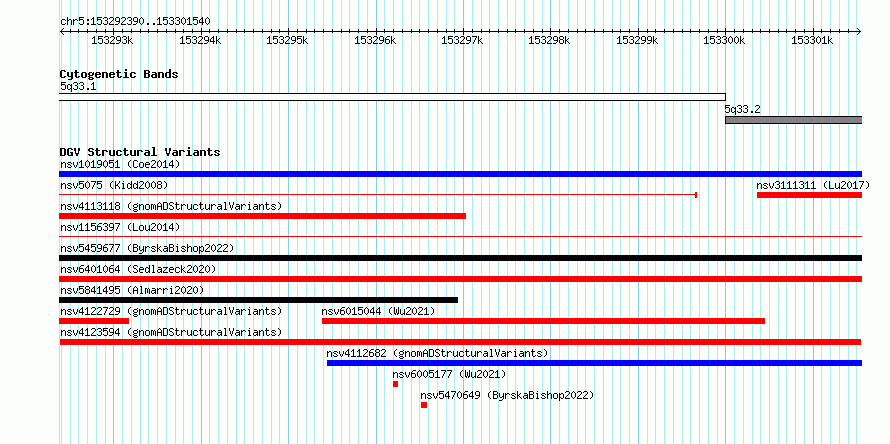This screenshot has width=890, height=444.
Task: Click the 153296k ruler tick label
Action: click(x=375, y=41)
